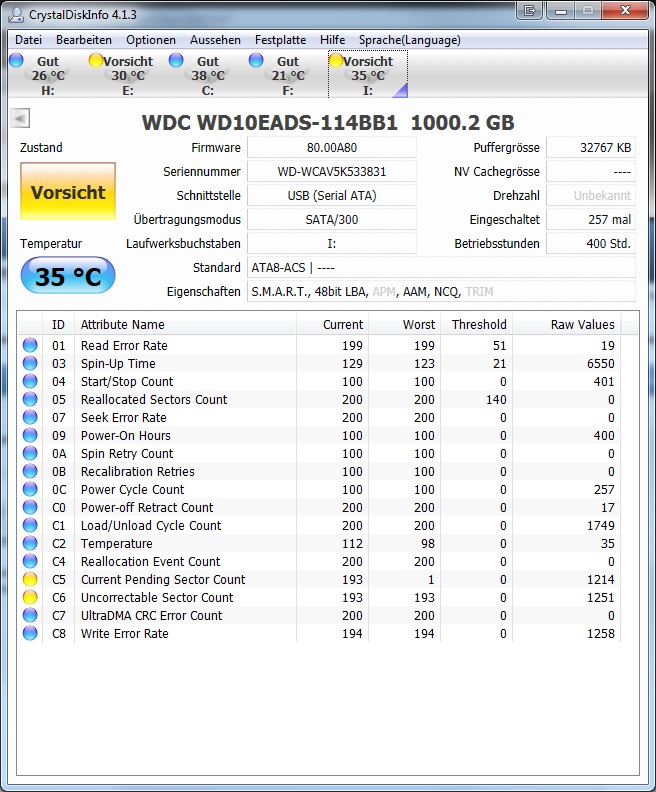Click the 32767 KB buffer size field
Screen dimensions: 656x792
click(591, 147)
